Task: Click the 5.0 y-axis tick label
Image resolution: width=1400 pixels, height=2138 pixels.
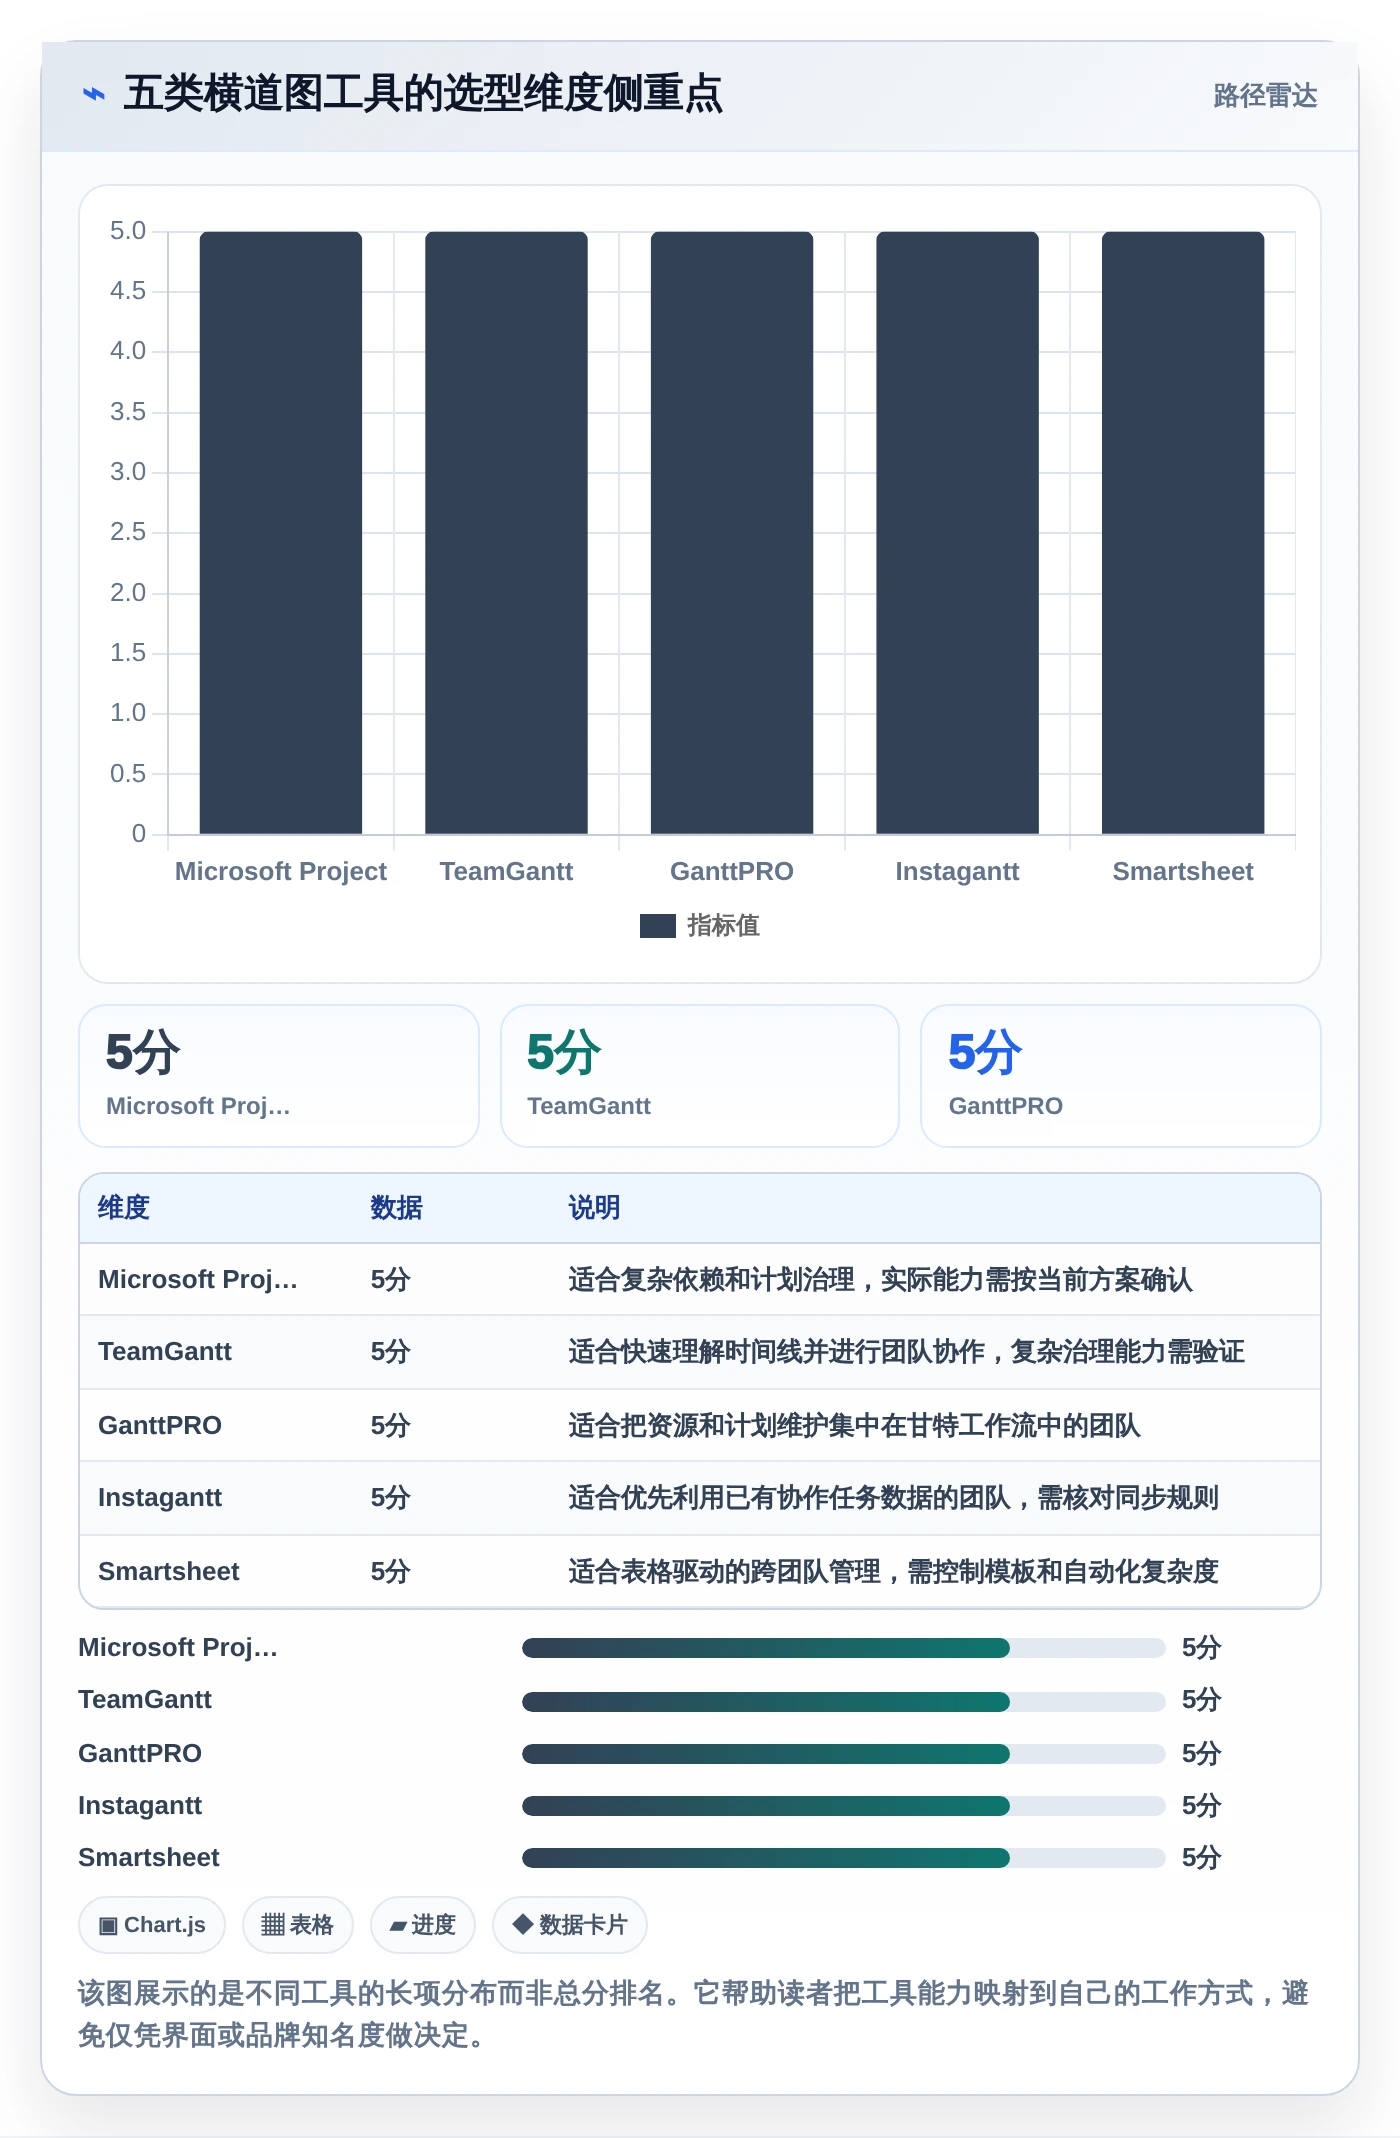Action: click(x=128, y=231)
